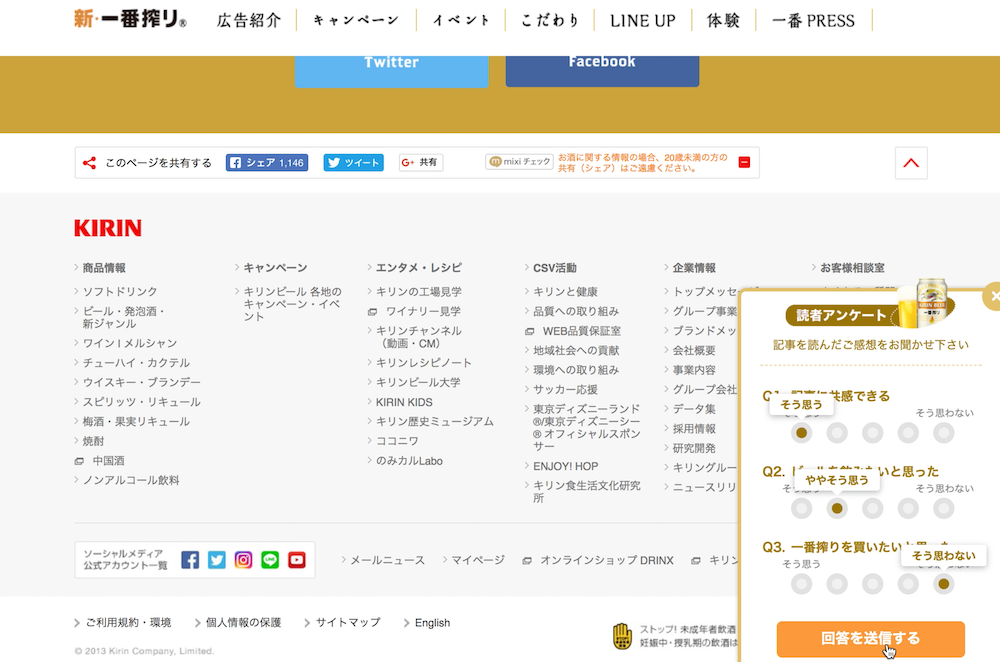Click the Facebook icon in social media accounts
Viewport: 1000px width, 662px height.
(x=190, y=560)
